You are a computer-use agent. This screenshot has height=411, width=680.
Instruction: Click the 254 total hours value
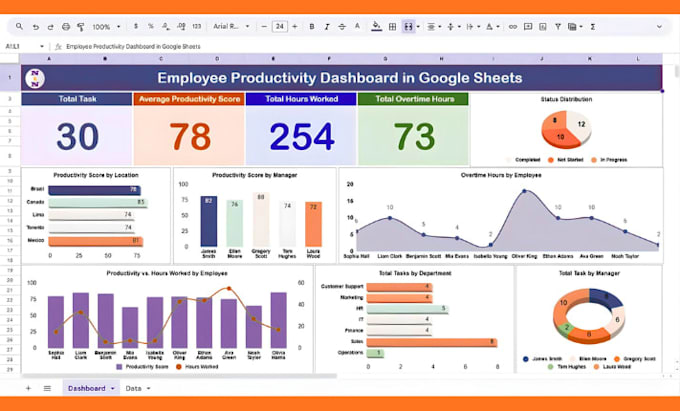pyautogui.click(x=301, y=136)
